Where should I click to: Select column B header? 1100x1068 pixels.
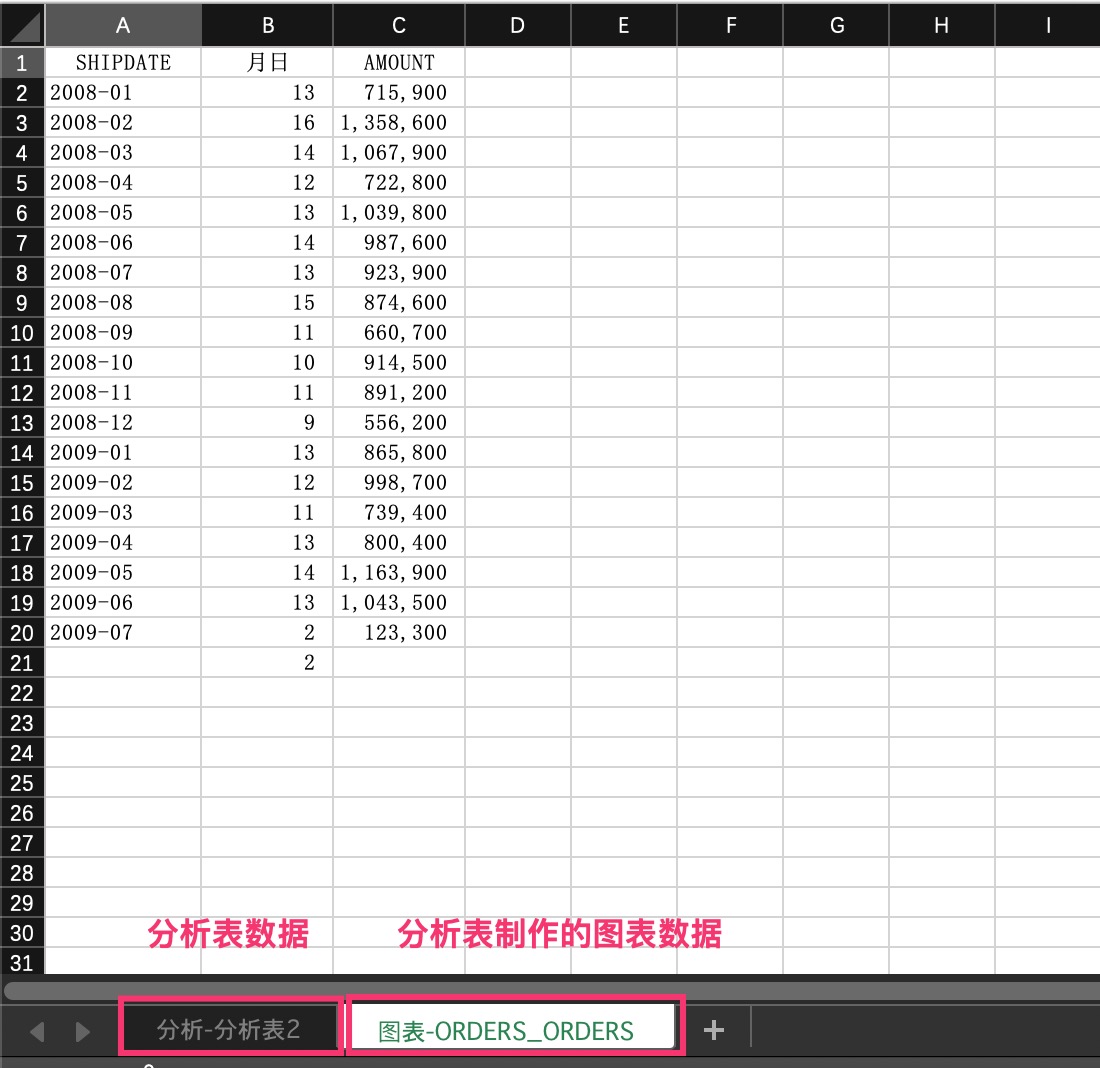click(267, 25)
